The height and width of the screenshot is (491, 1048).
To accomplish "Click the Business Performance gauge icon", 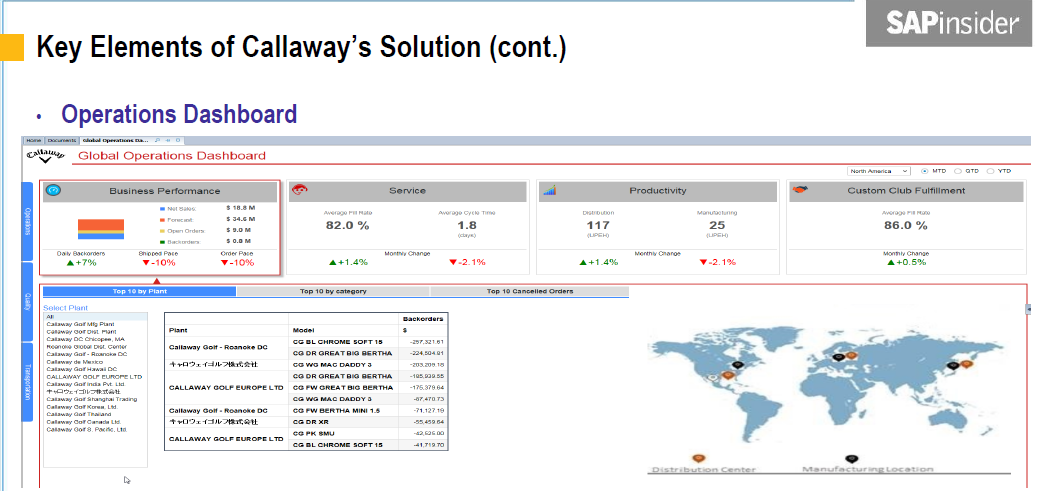I will click(x=55, y=190).
